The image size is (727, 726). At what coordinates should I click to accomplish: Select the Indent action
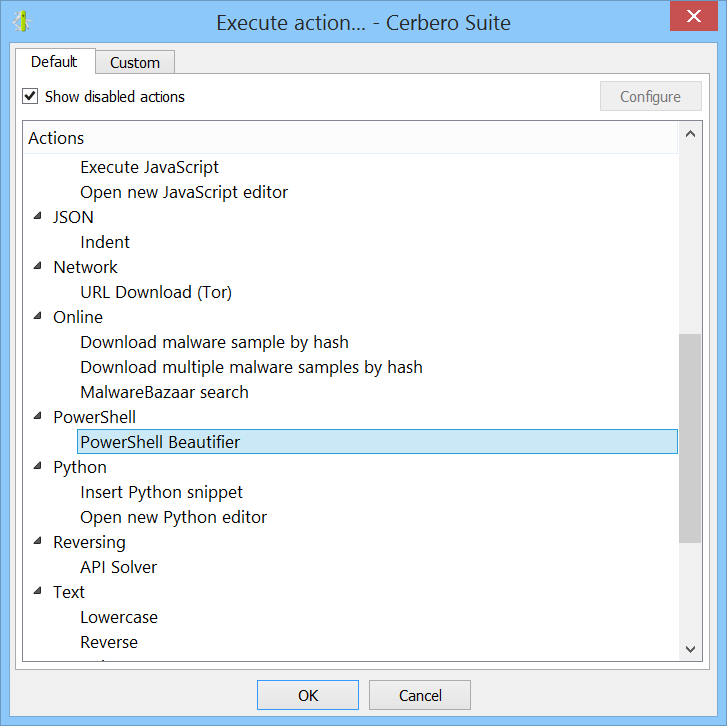(x=105, y=242)
